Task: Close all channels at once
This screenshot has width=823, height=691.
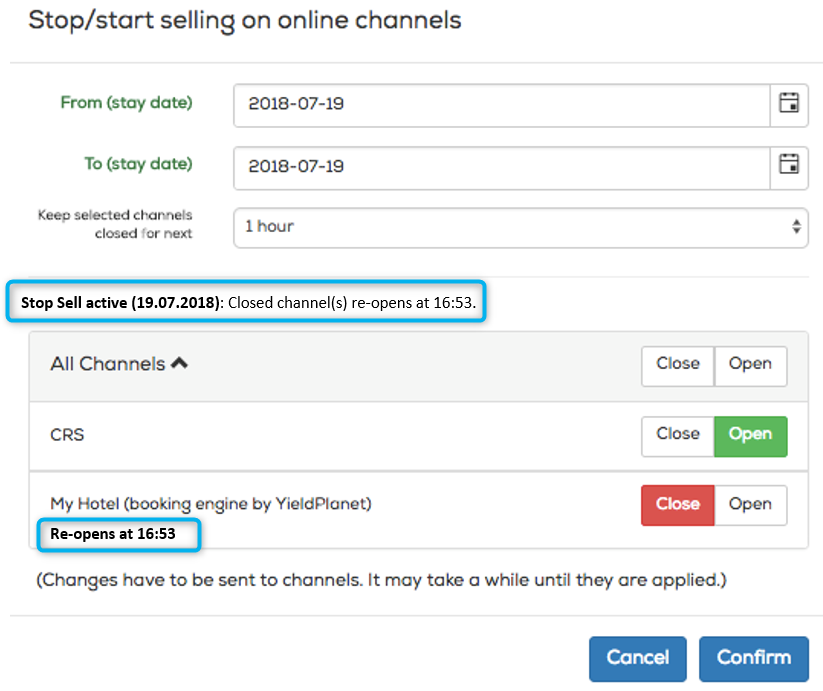Action: [x=678, y=366]
